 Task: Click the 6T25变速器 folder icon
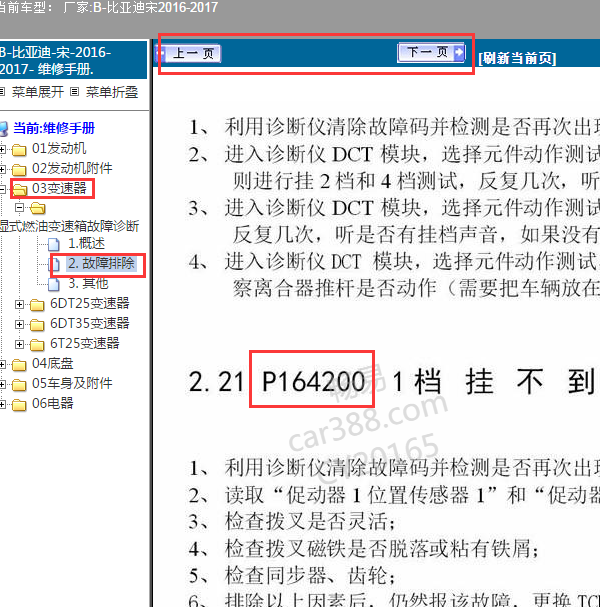pyautogui.click(x=37, y=345)
